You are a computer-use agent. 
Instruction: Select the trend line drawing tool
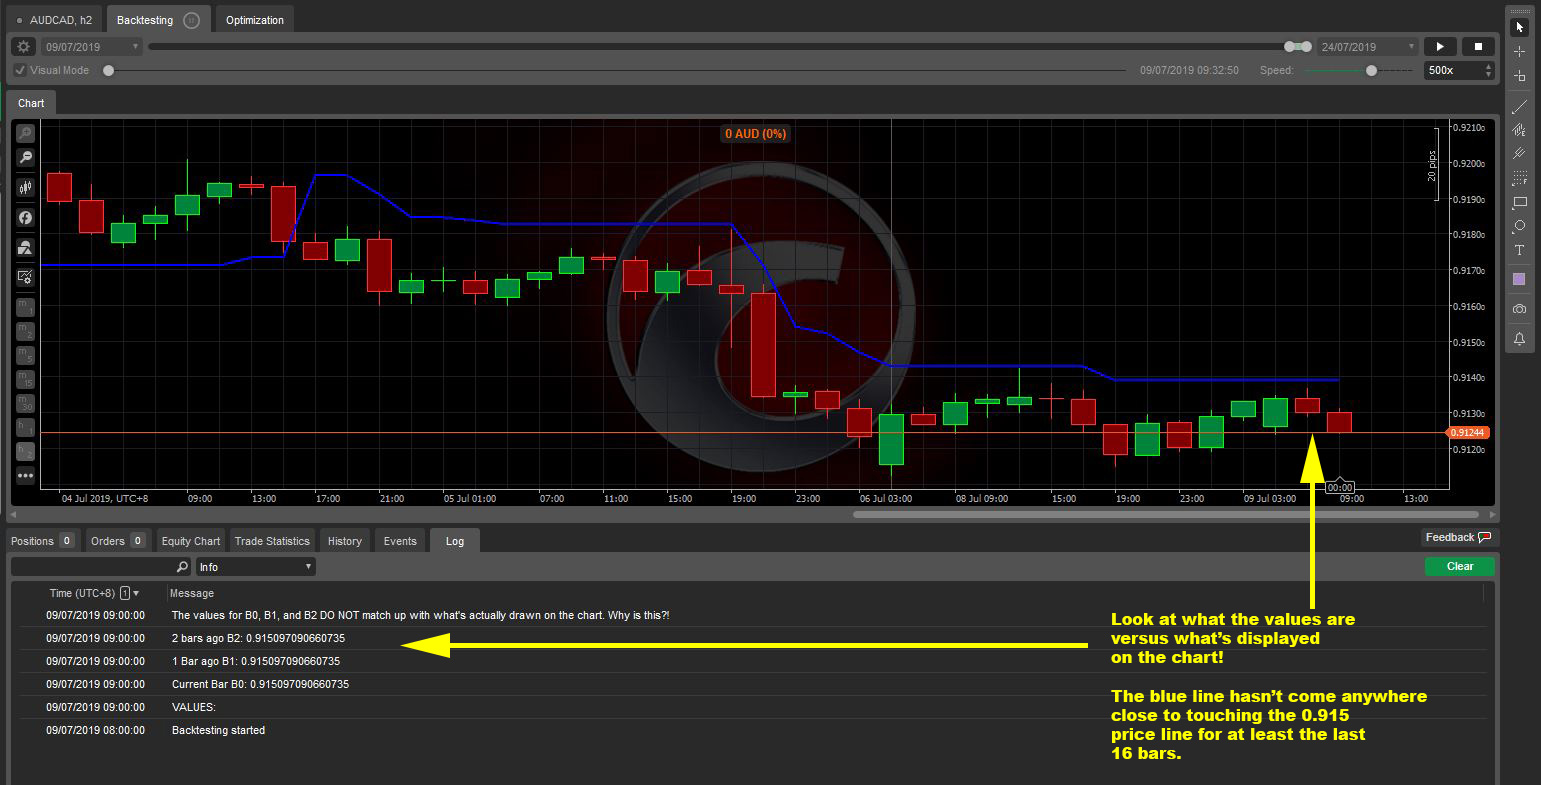coord(1519,106)
